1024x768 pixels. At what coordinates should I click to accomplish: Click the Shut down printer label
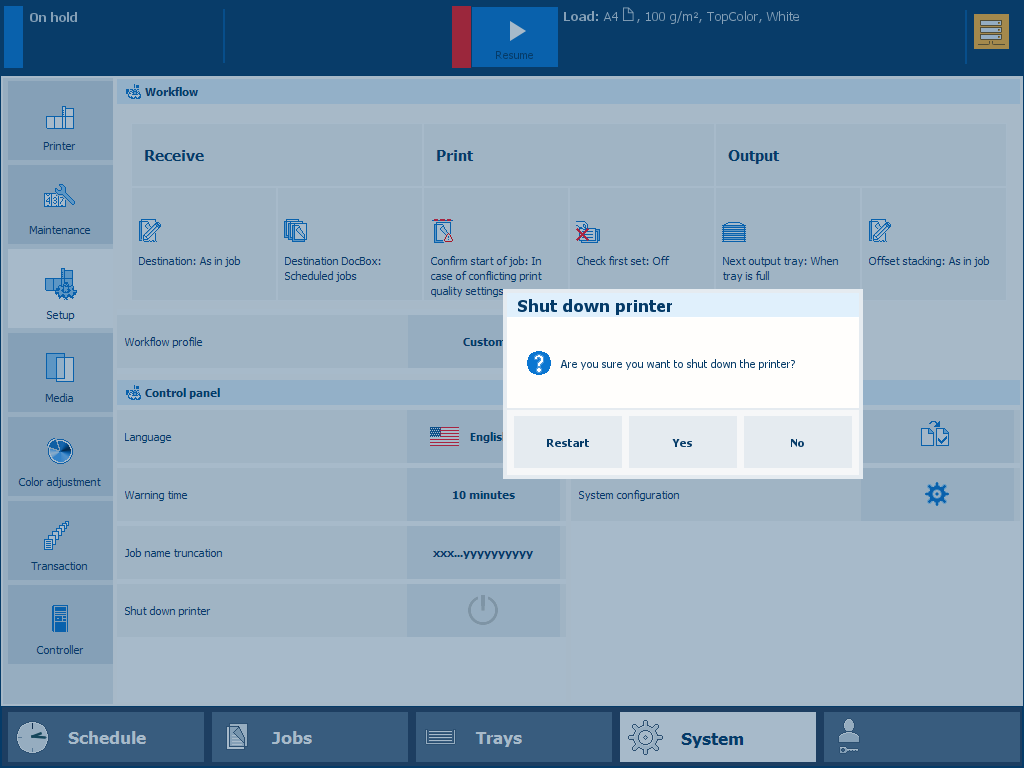[167, 611]
